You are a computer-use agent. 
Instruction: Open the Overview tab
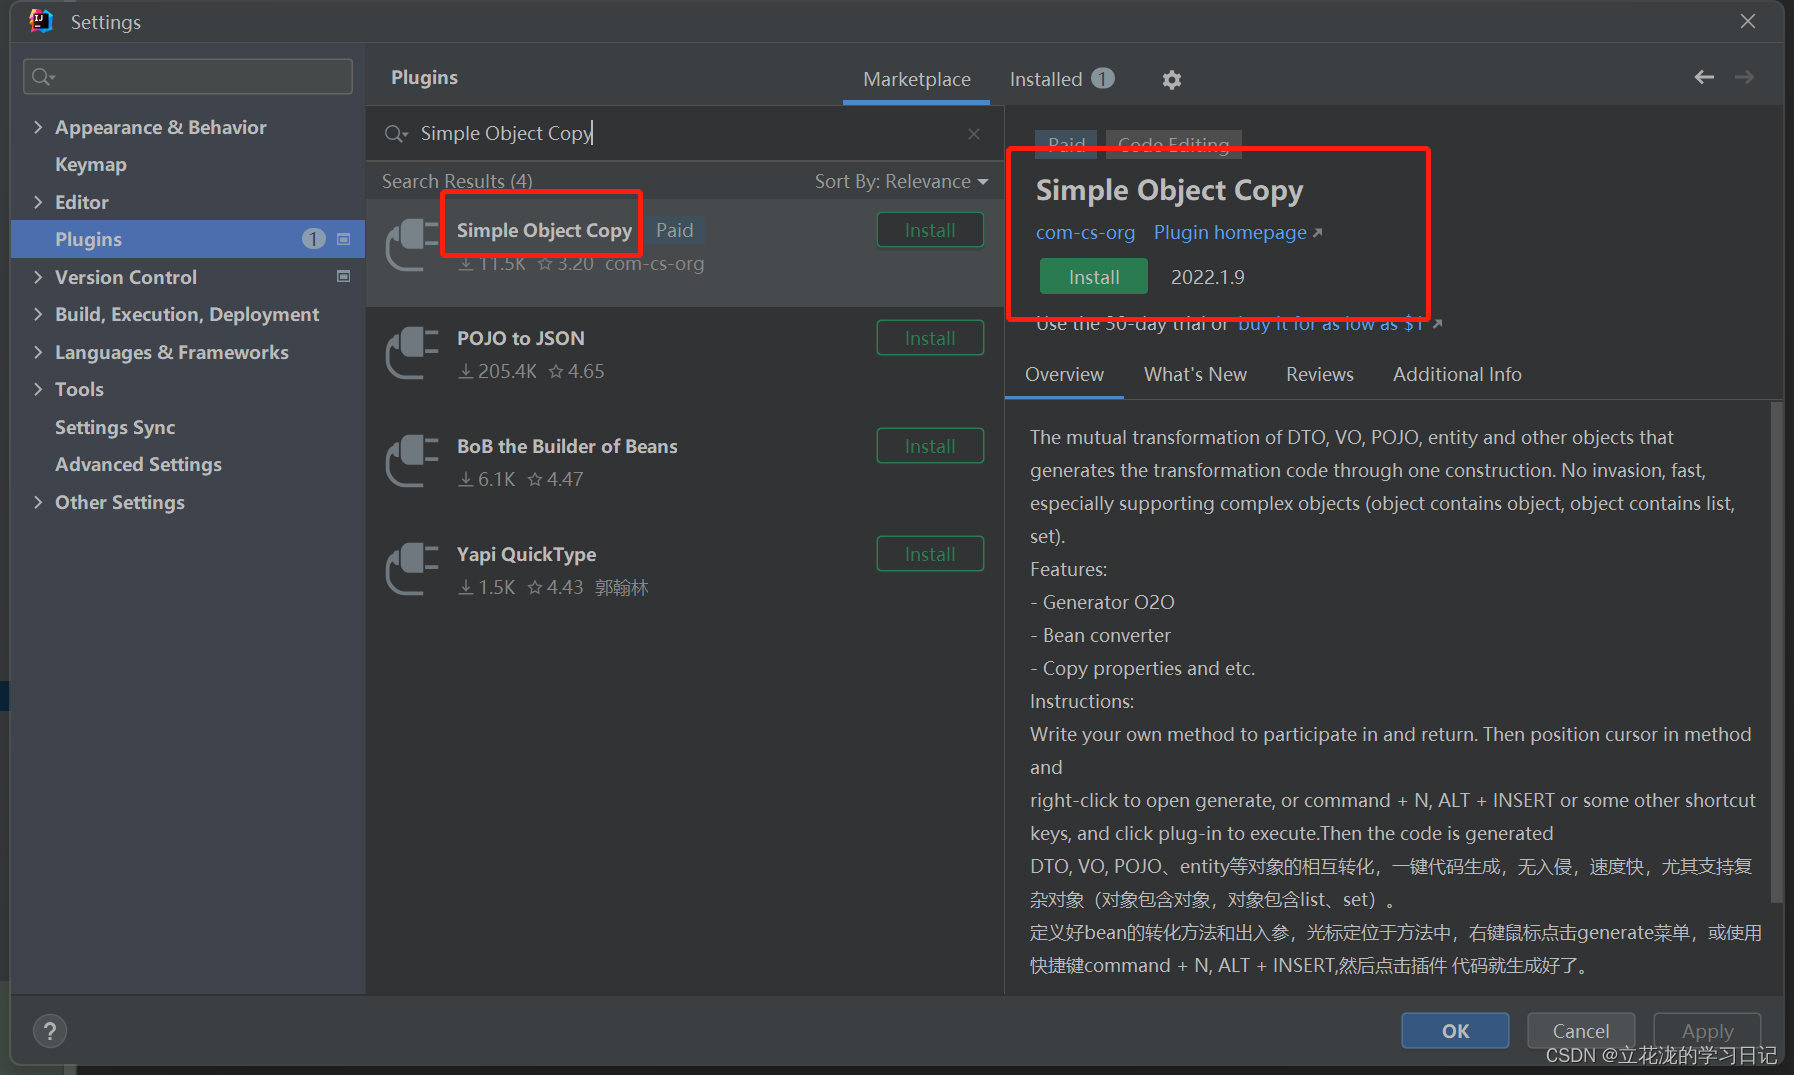[x=1064, y=374]
